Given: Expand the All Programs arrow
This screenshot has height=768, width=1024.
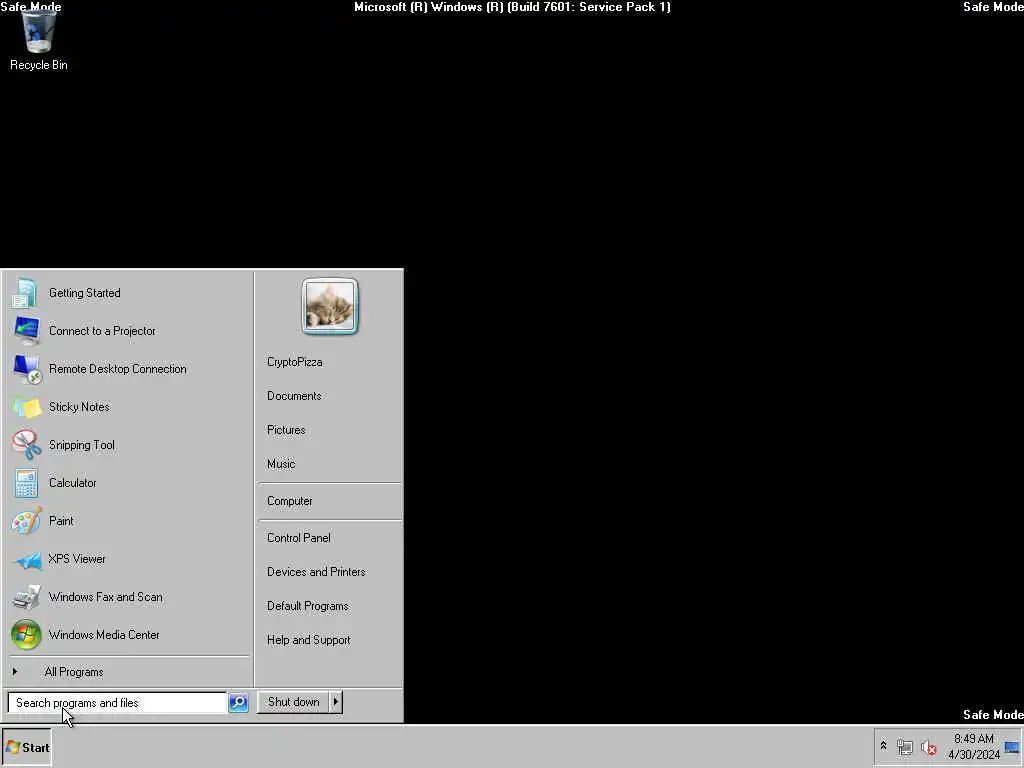Looking at the screenshot, I should coord(15,671).
